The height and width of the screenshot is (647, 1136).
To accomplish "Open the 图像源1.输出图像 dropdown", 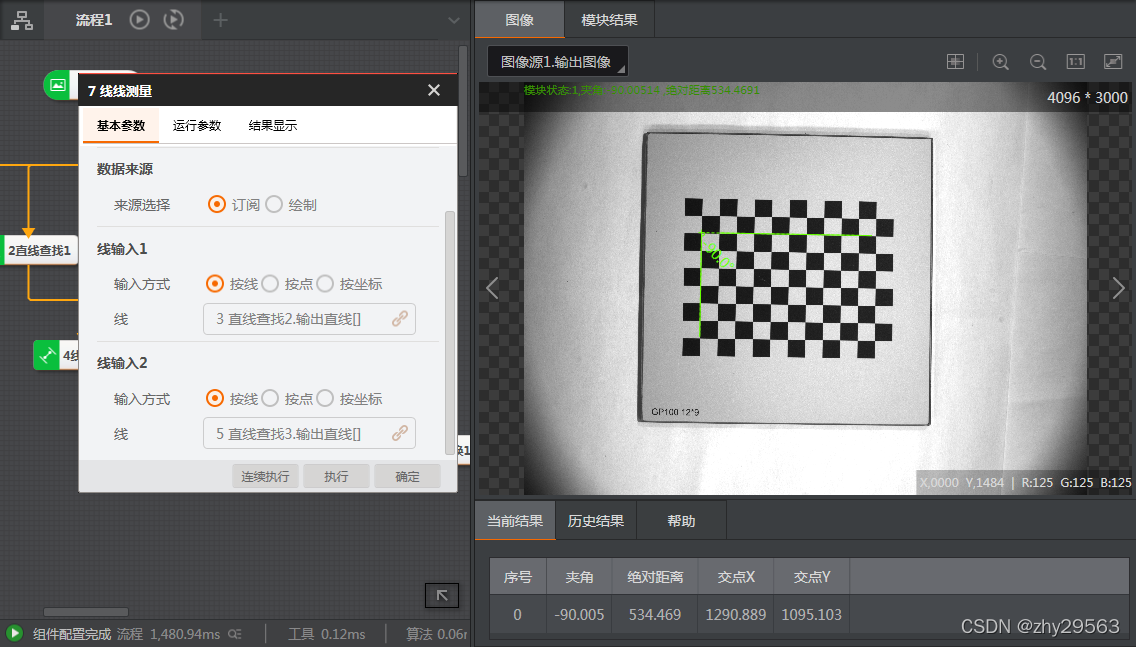I will 557,61.
